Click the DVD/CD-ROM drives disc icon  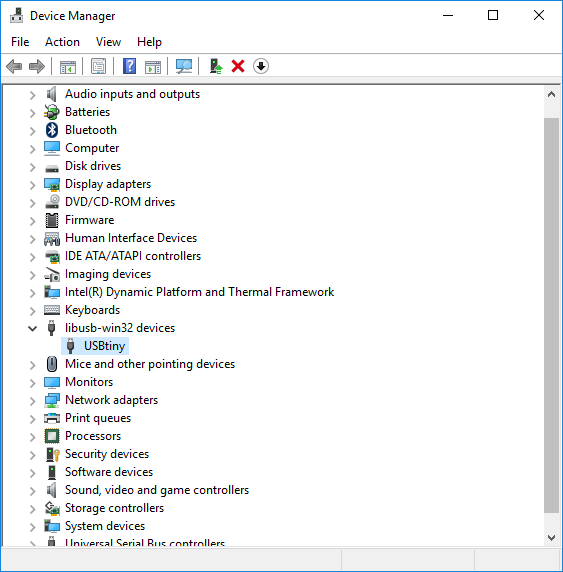52,202
